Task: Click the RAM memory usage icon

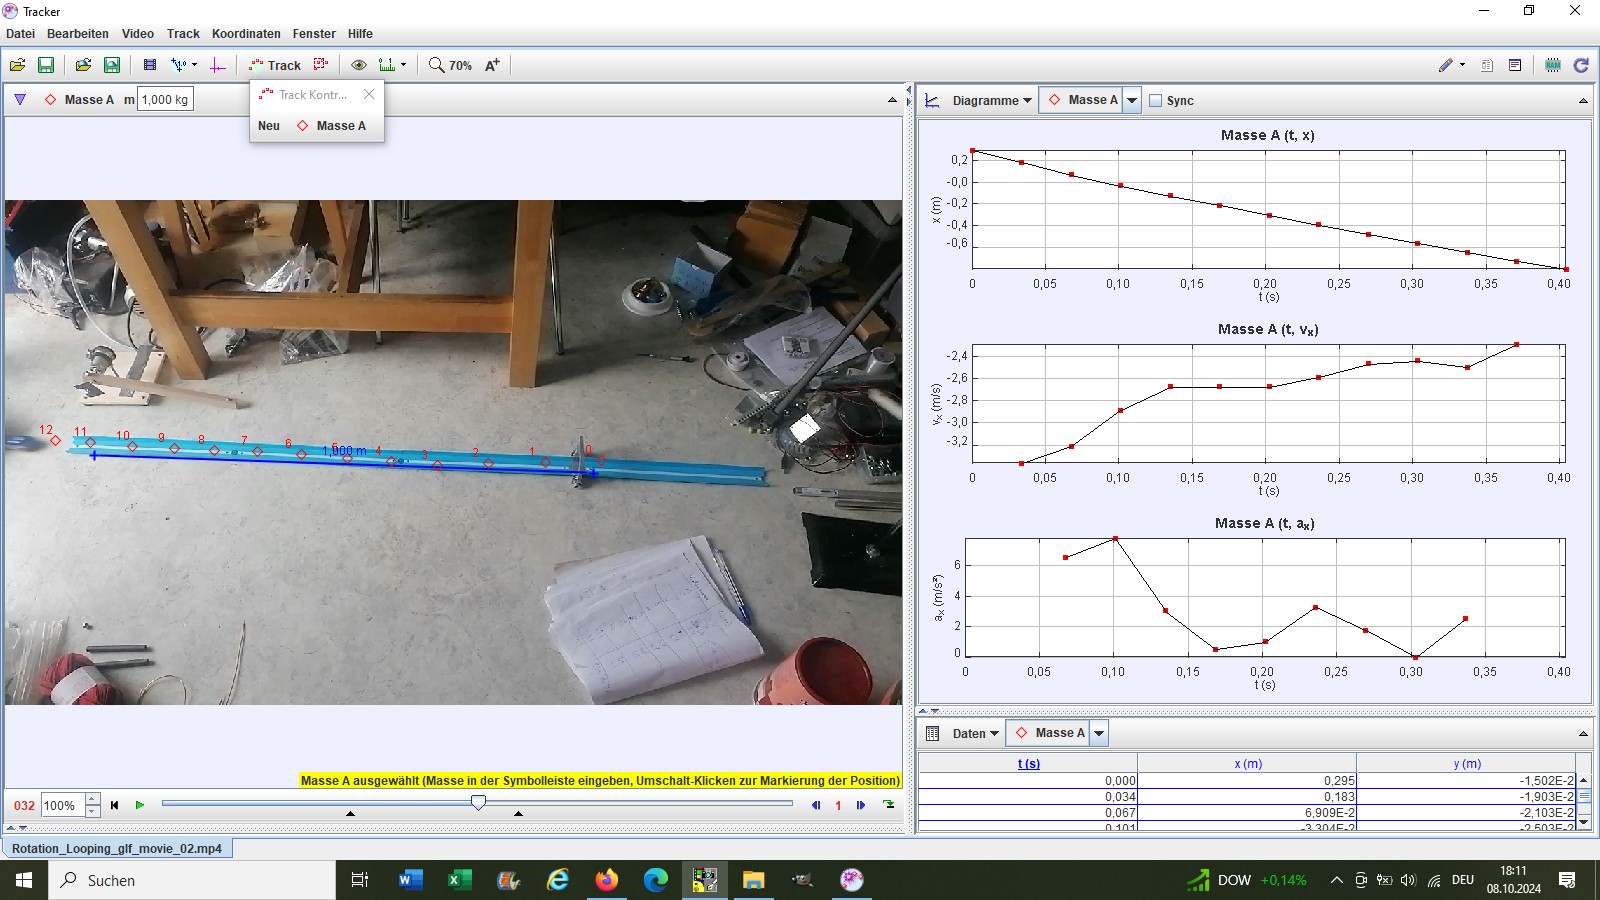Action: [1553, 65]
